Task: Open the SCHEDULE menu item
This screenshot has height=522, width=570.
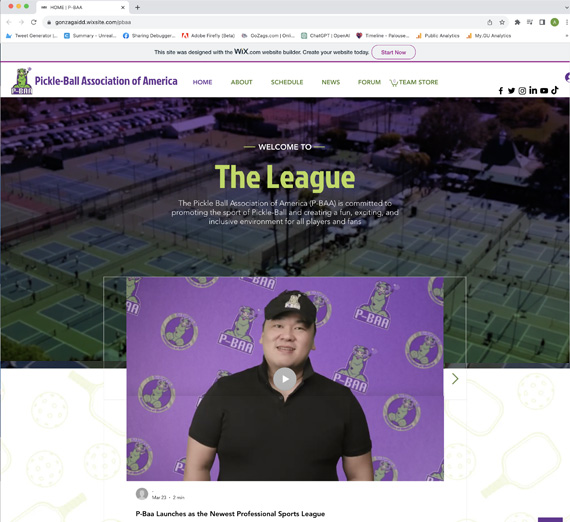Action: 287,82
